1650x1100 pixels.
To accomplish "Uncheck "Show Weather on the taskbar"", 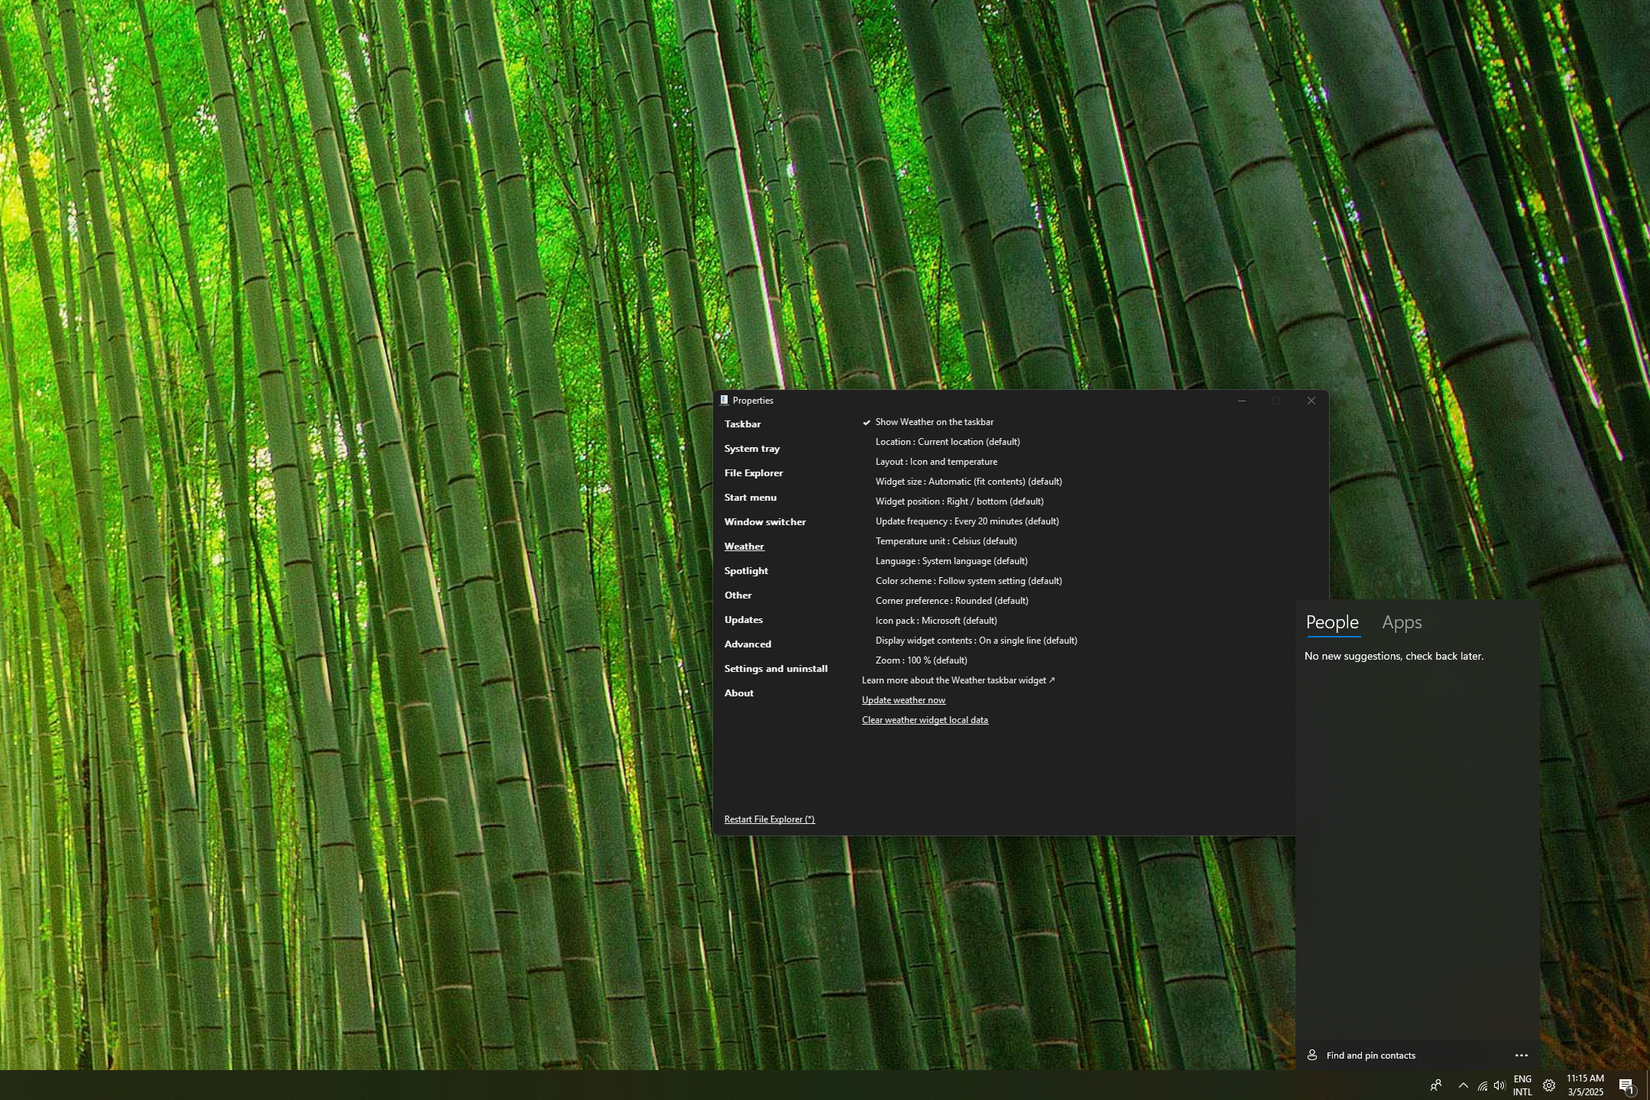I will [x=933, y=421].
